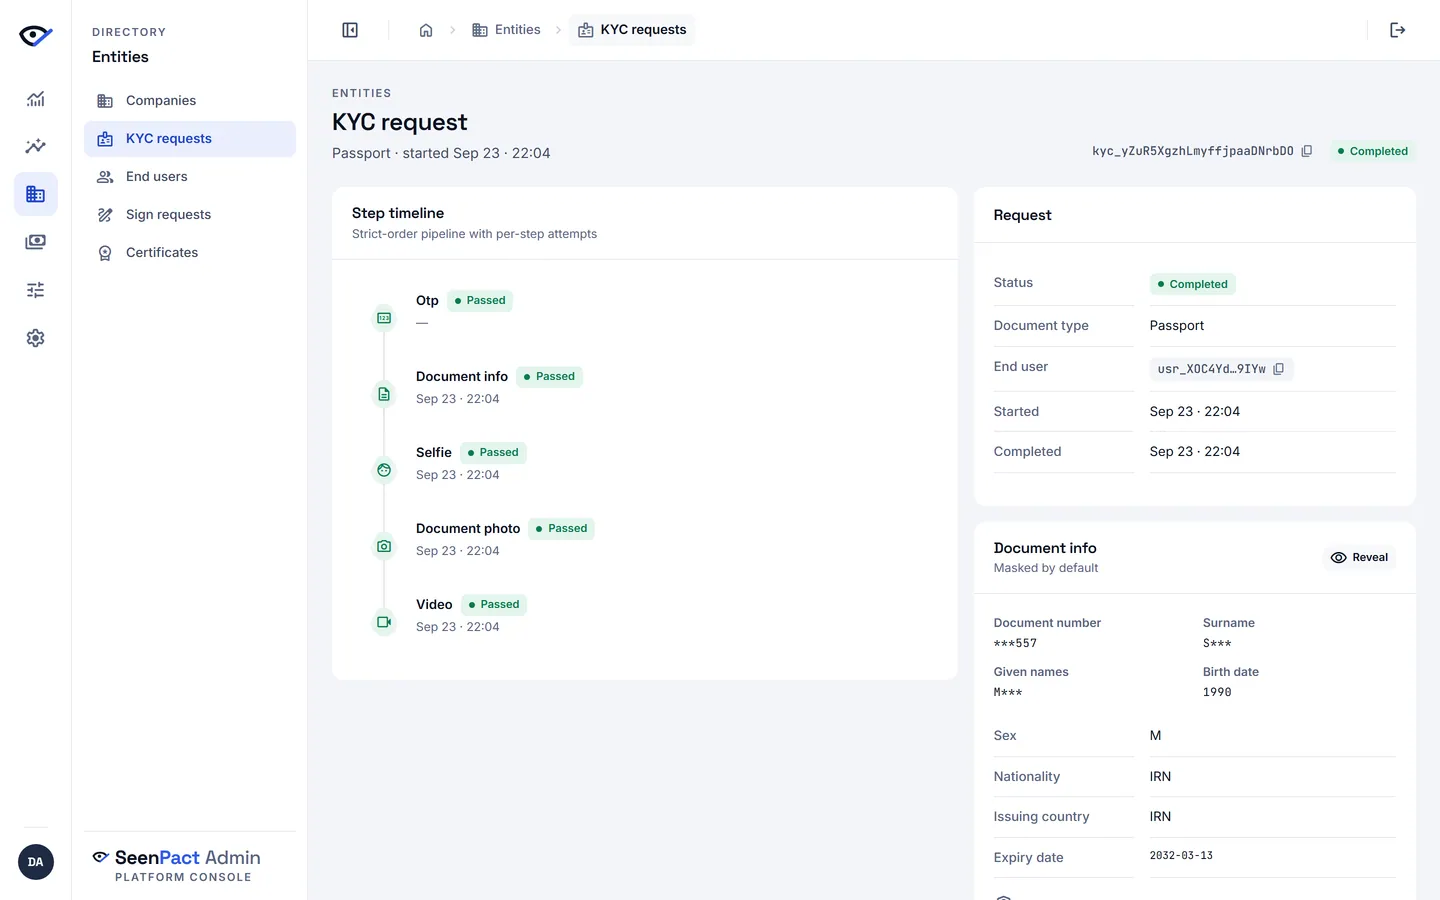Click the Document photo Passed badge
This screenshot has width=1440, height=900.
point(562,528)
